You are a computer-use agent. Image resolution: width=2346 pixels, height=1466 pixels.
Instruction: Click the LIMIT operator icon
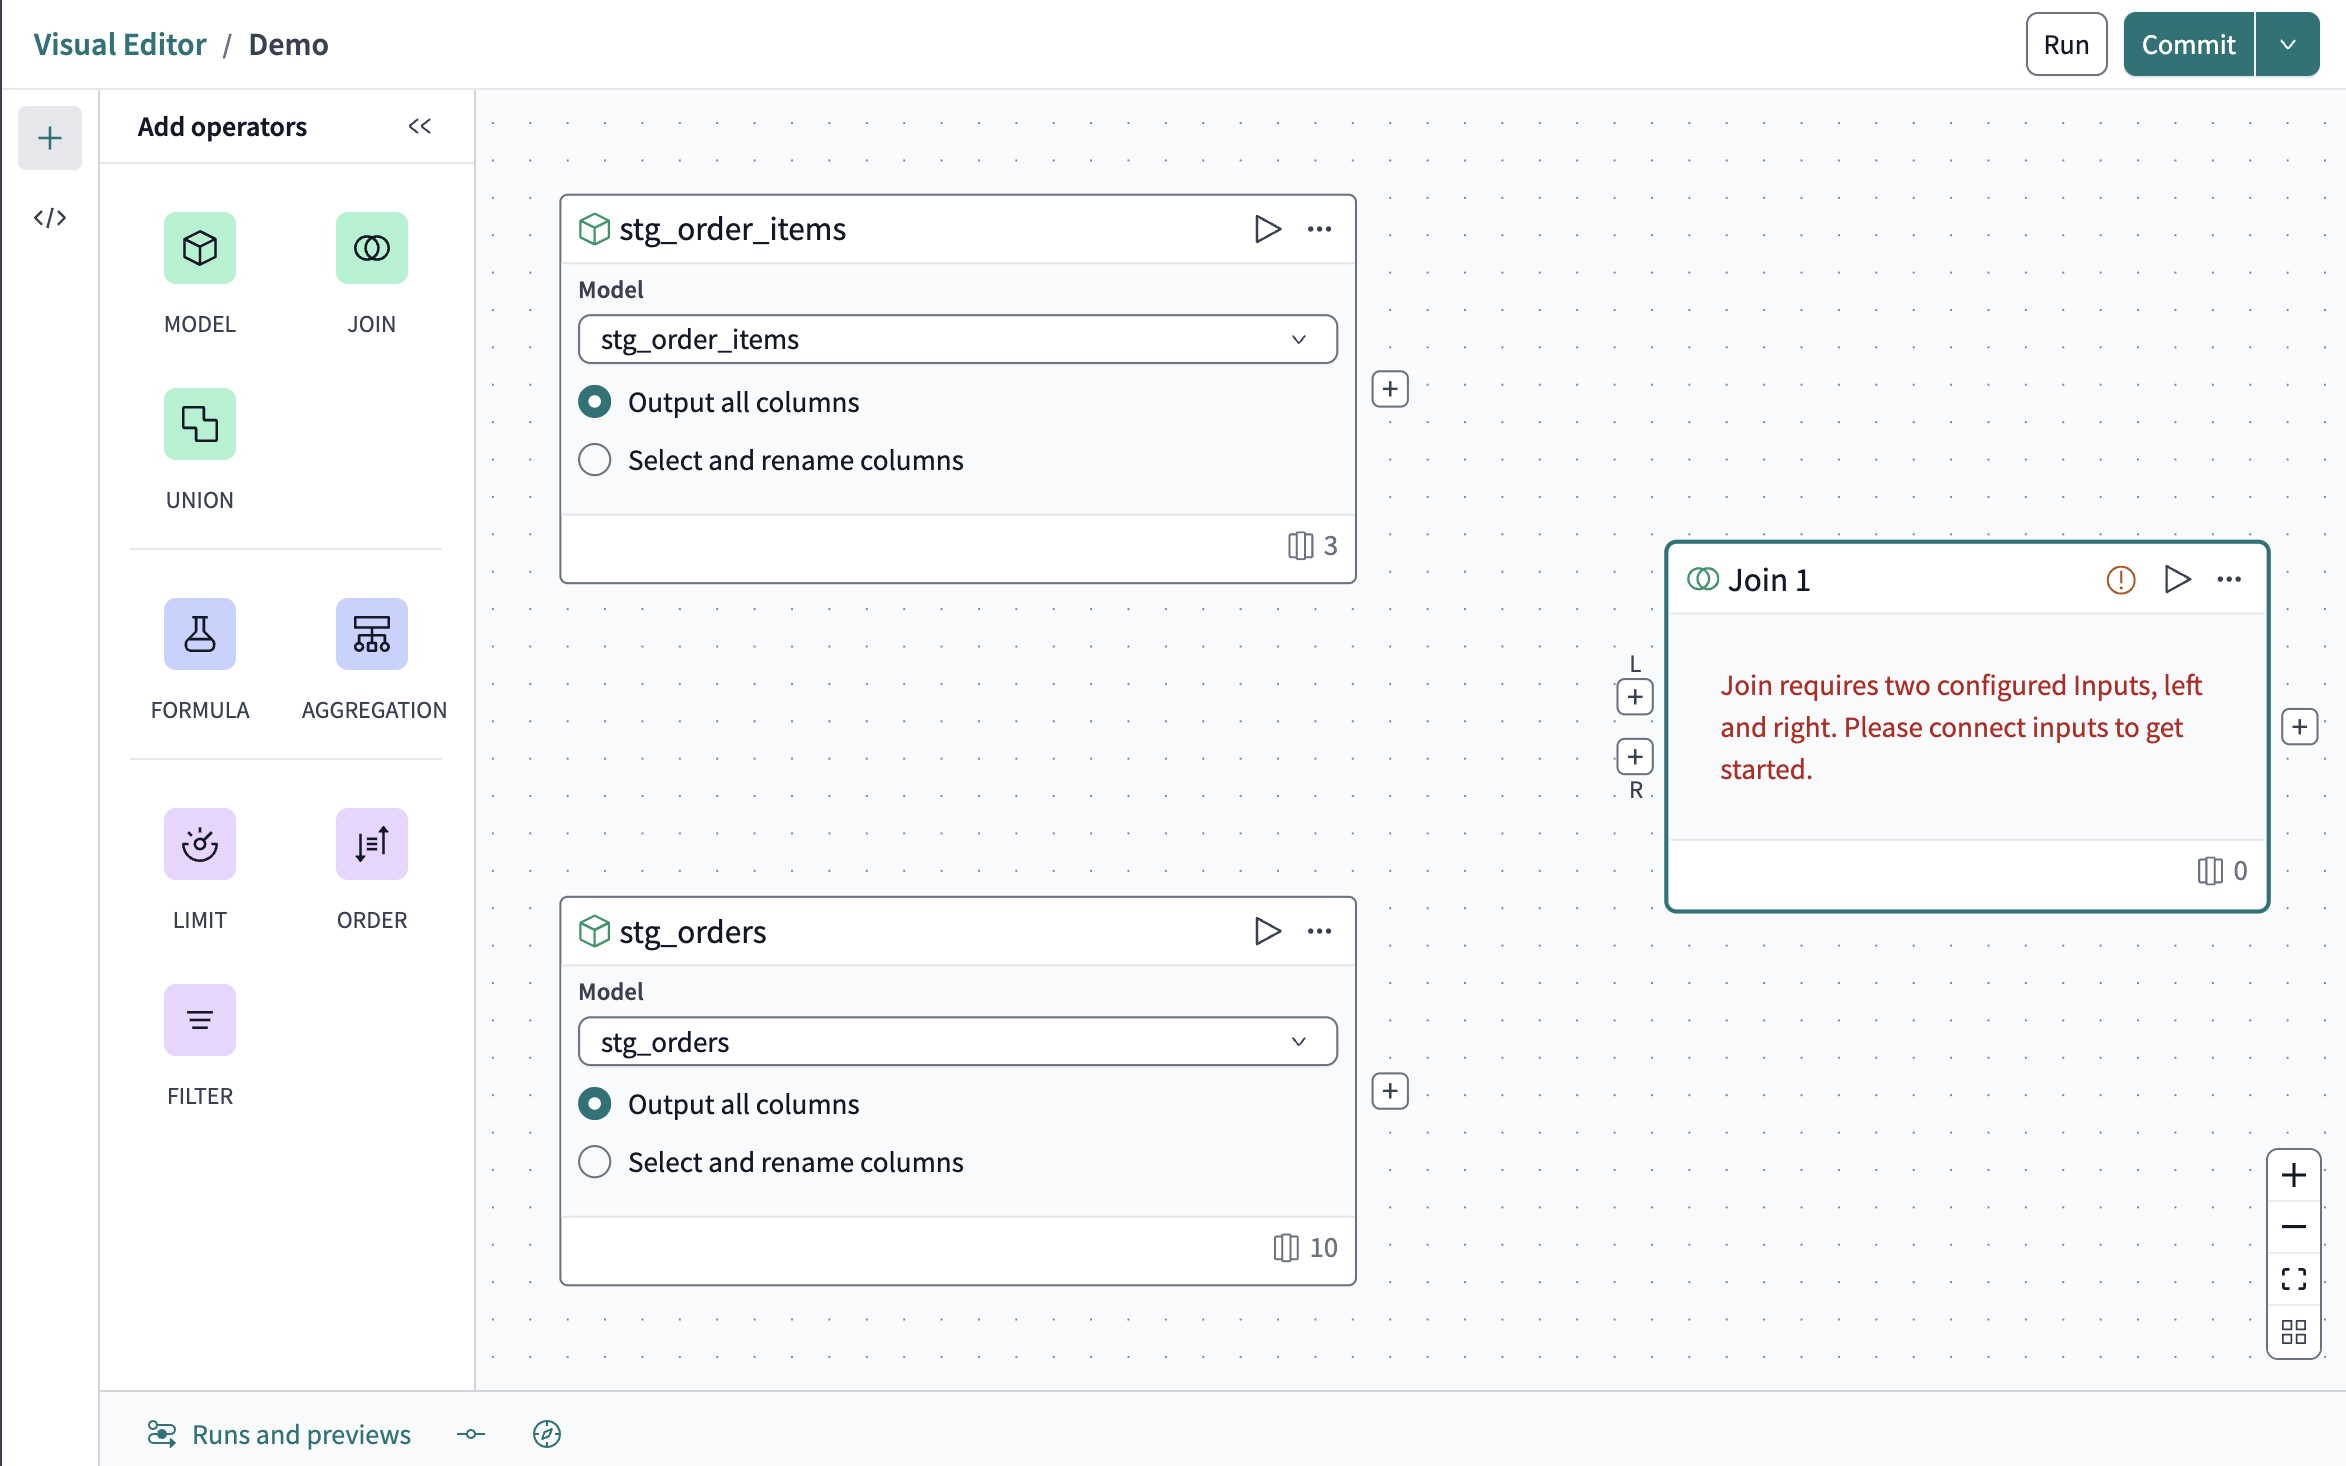[199, 844]
